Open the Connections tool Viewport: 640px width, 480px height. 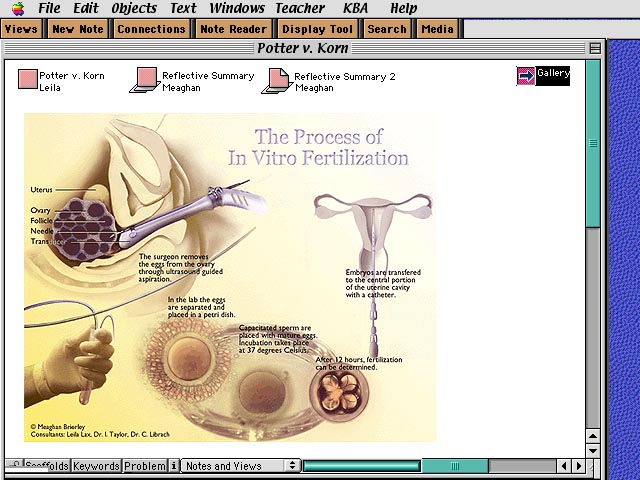coord(151,29)
